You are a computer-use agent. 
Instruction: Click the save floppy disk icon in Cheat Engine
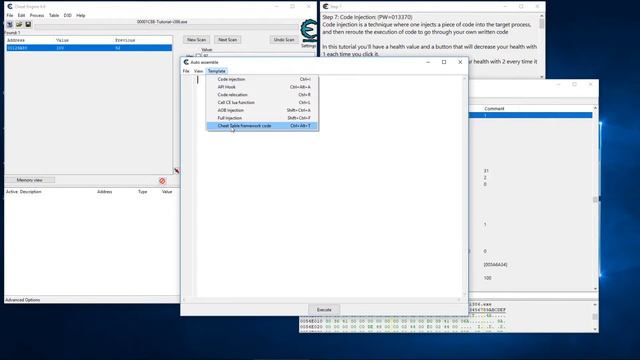[28, 24]
